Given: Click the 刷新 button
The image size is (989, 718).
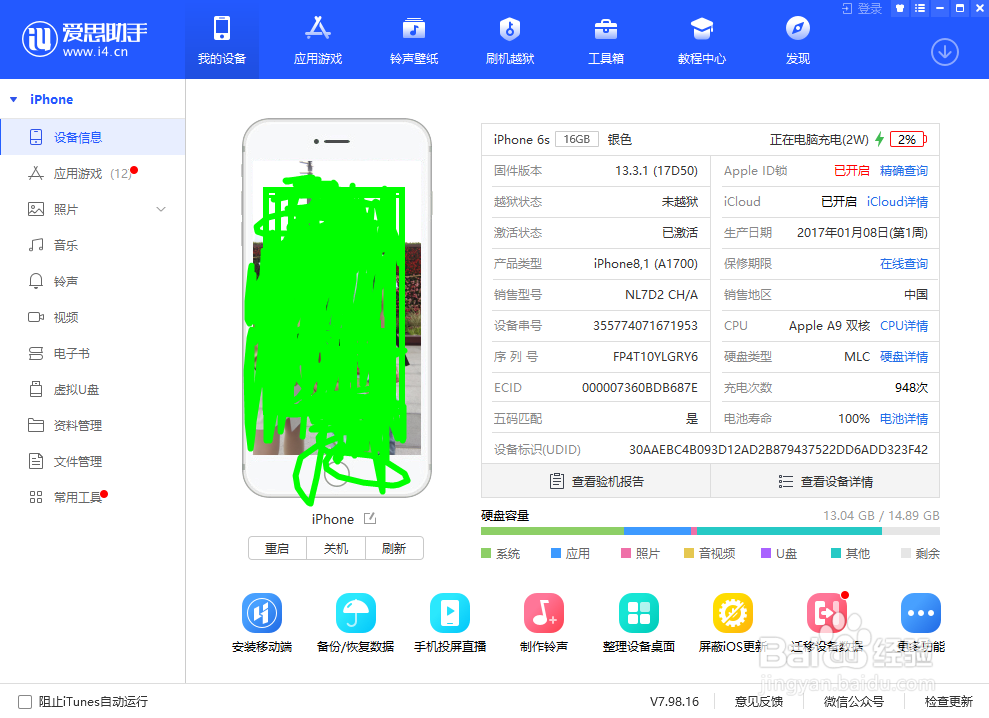Looking at the screenshot, I should (394, 548).
